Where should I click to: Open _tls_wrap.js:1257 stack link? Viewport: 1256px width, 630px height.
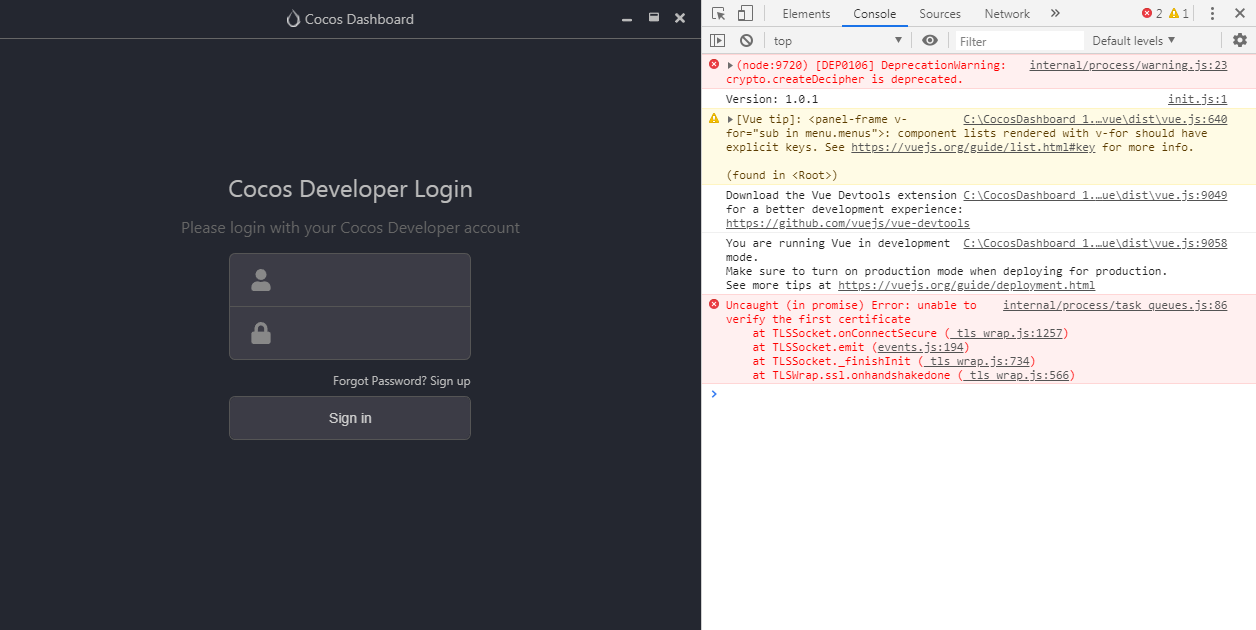[x=1007, y=333]
